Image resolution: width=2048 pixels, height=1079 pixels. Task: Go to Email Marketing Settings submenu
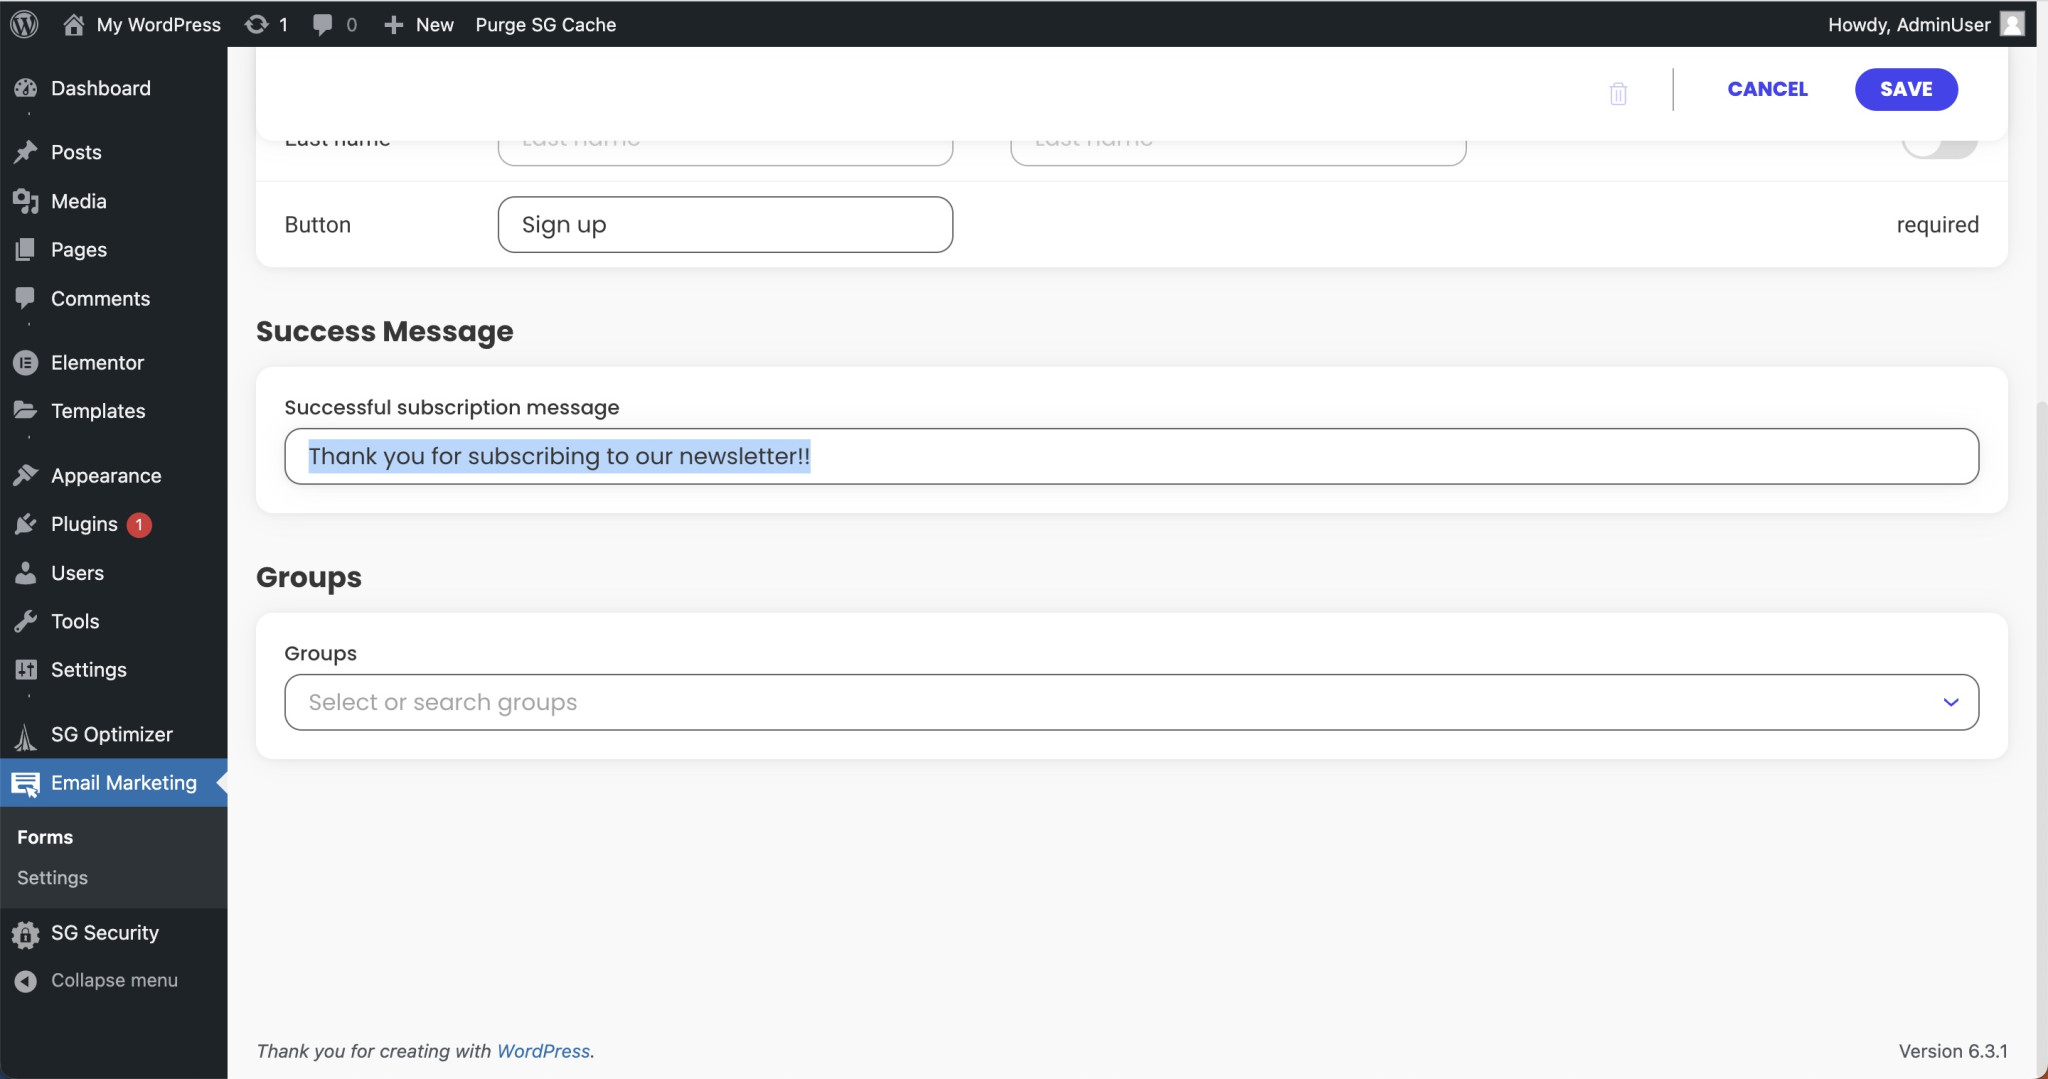[52, 877]
